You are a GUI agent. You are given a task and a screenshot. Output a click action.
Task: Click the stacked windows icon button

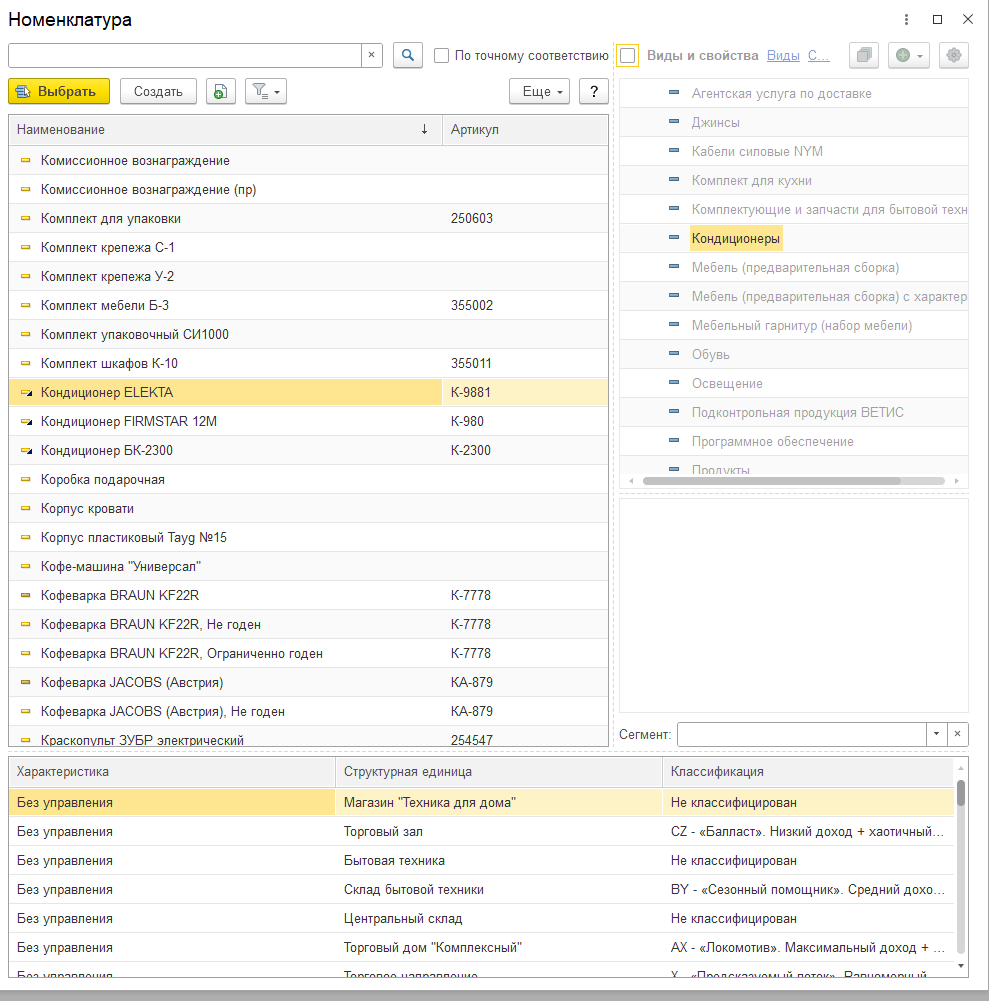click(864, 56)
